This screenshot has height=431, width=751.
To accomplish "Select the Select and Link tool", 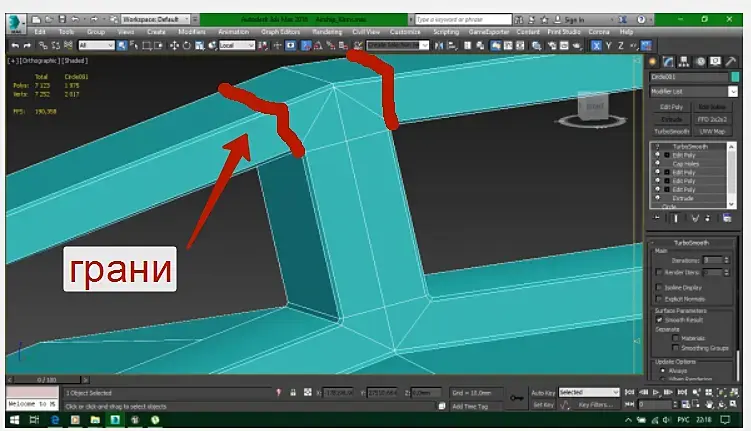I will pyautogui.click(x=43, y=45).
